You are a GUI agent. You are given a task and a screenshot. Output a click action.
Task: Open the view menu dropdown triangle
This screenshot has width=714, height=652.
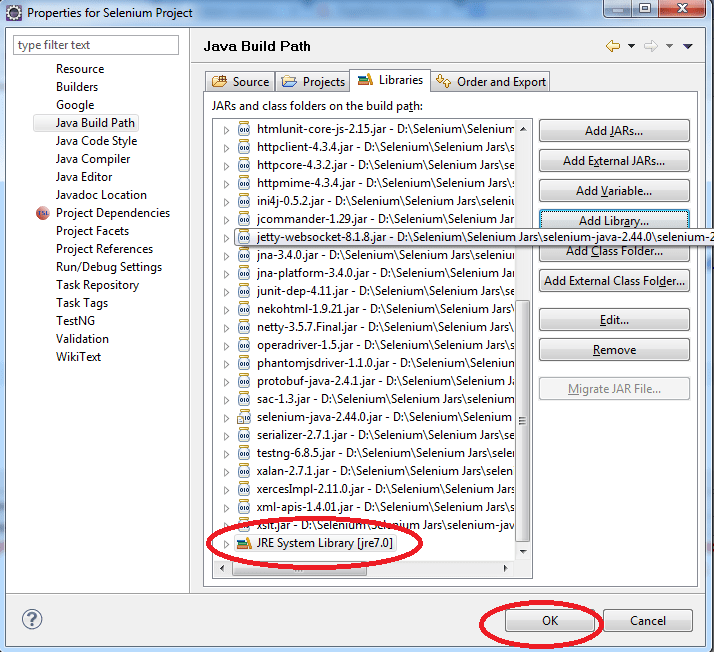coord(688,46)
